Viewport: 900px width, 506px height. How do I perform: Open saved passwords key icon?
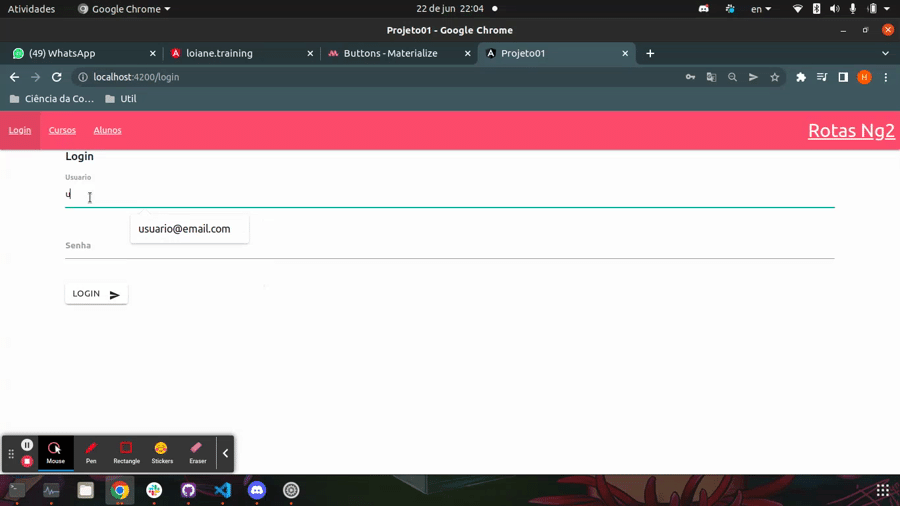[x=690, y=77]
